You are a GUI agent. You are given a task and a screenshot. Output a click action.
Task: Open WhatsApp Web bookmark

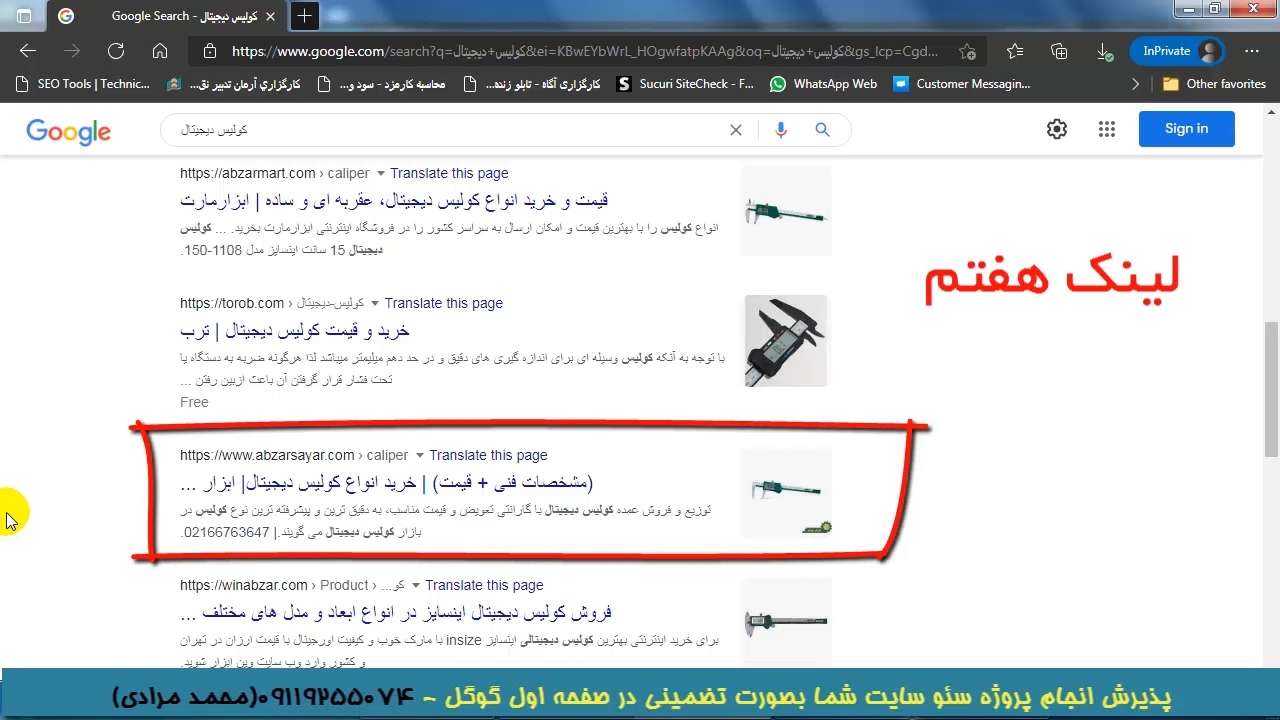coord(823,84)
